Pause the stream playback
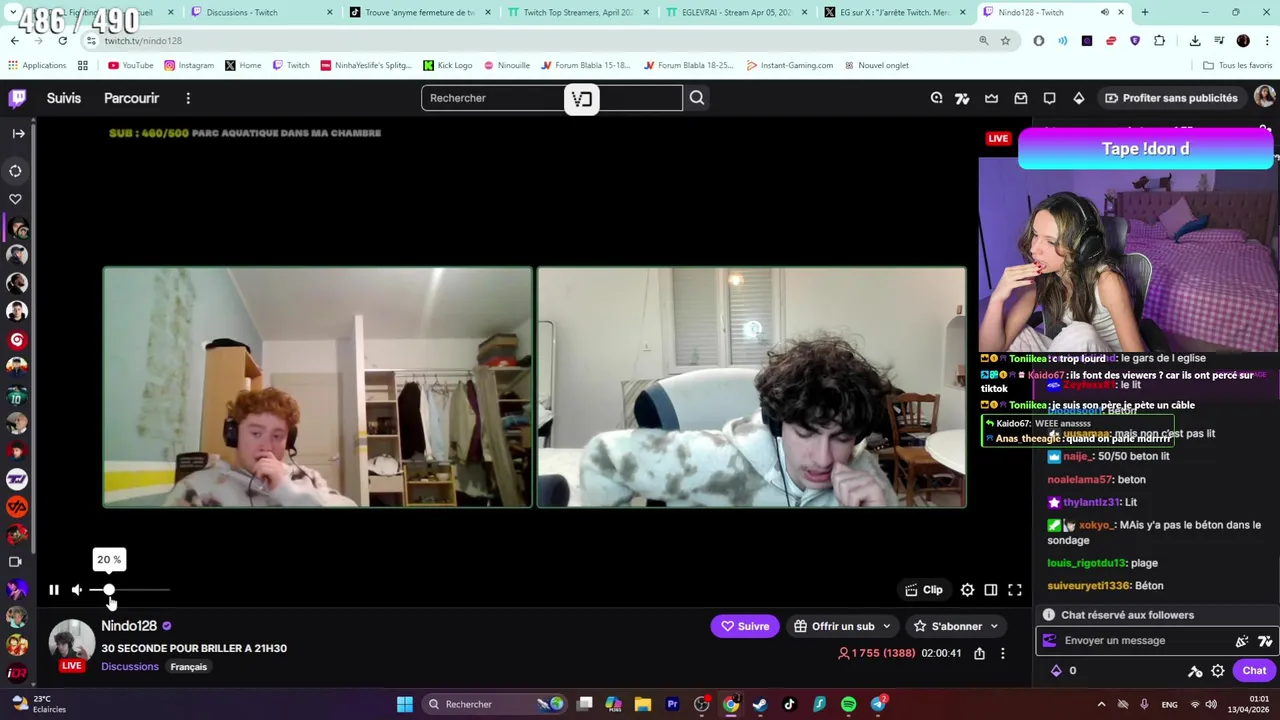Screen dimensions: 1280x720 click(53, 590)
